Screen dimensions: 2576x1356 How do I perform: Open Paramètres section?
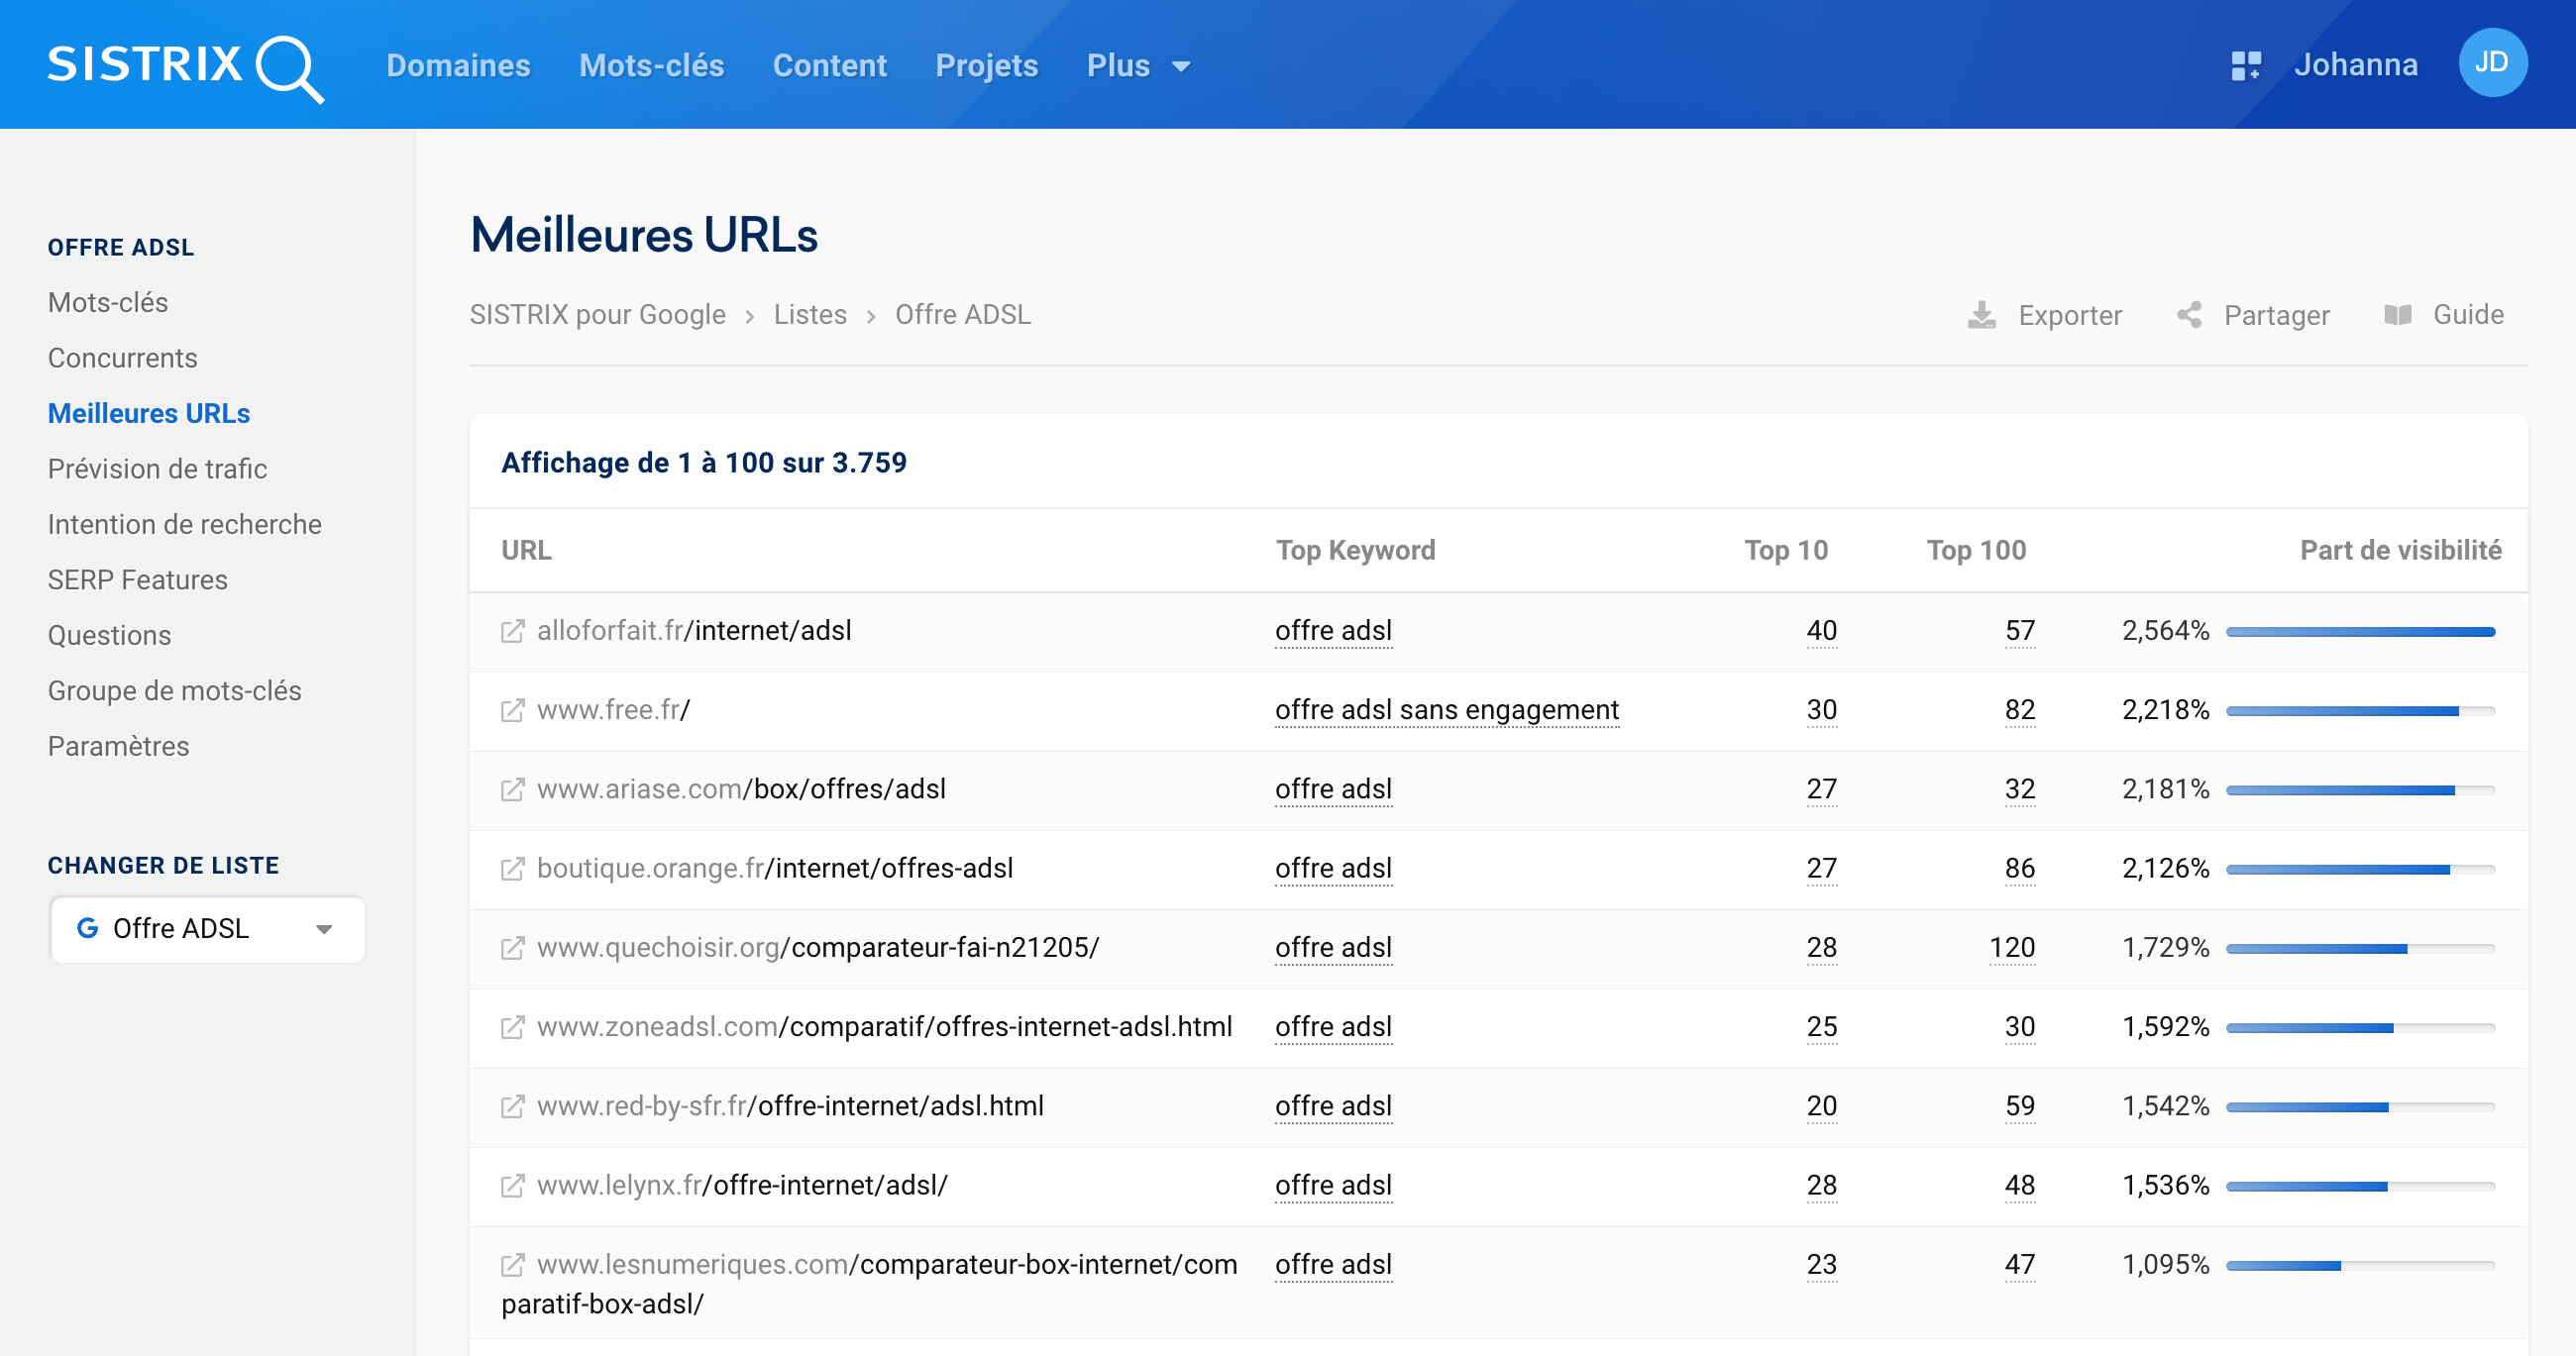tap(118, 746)
